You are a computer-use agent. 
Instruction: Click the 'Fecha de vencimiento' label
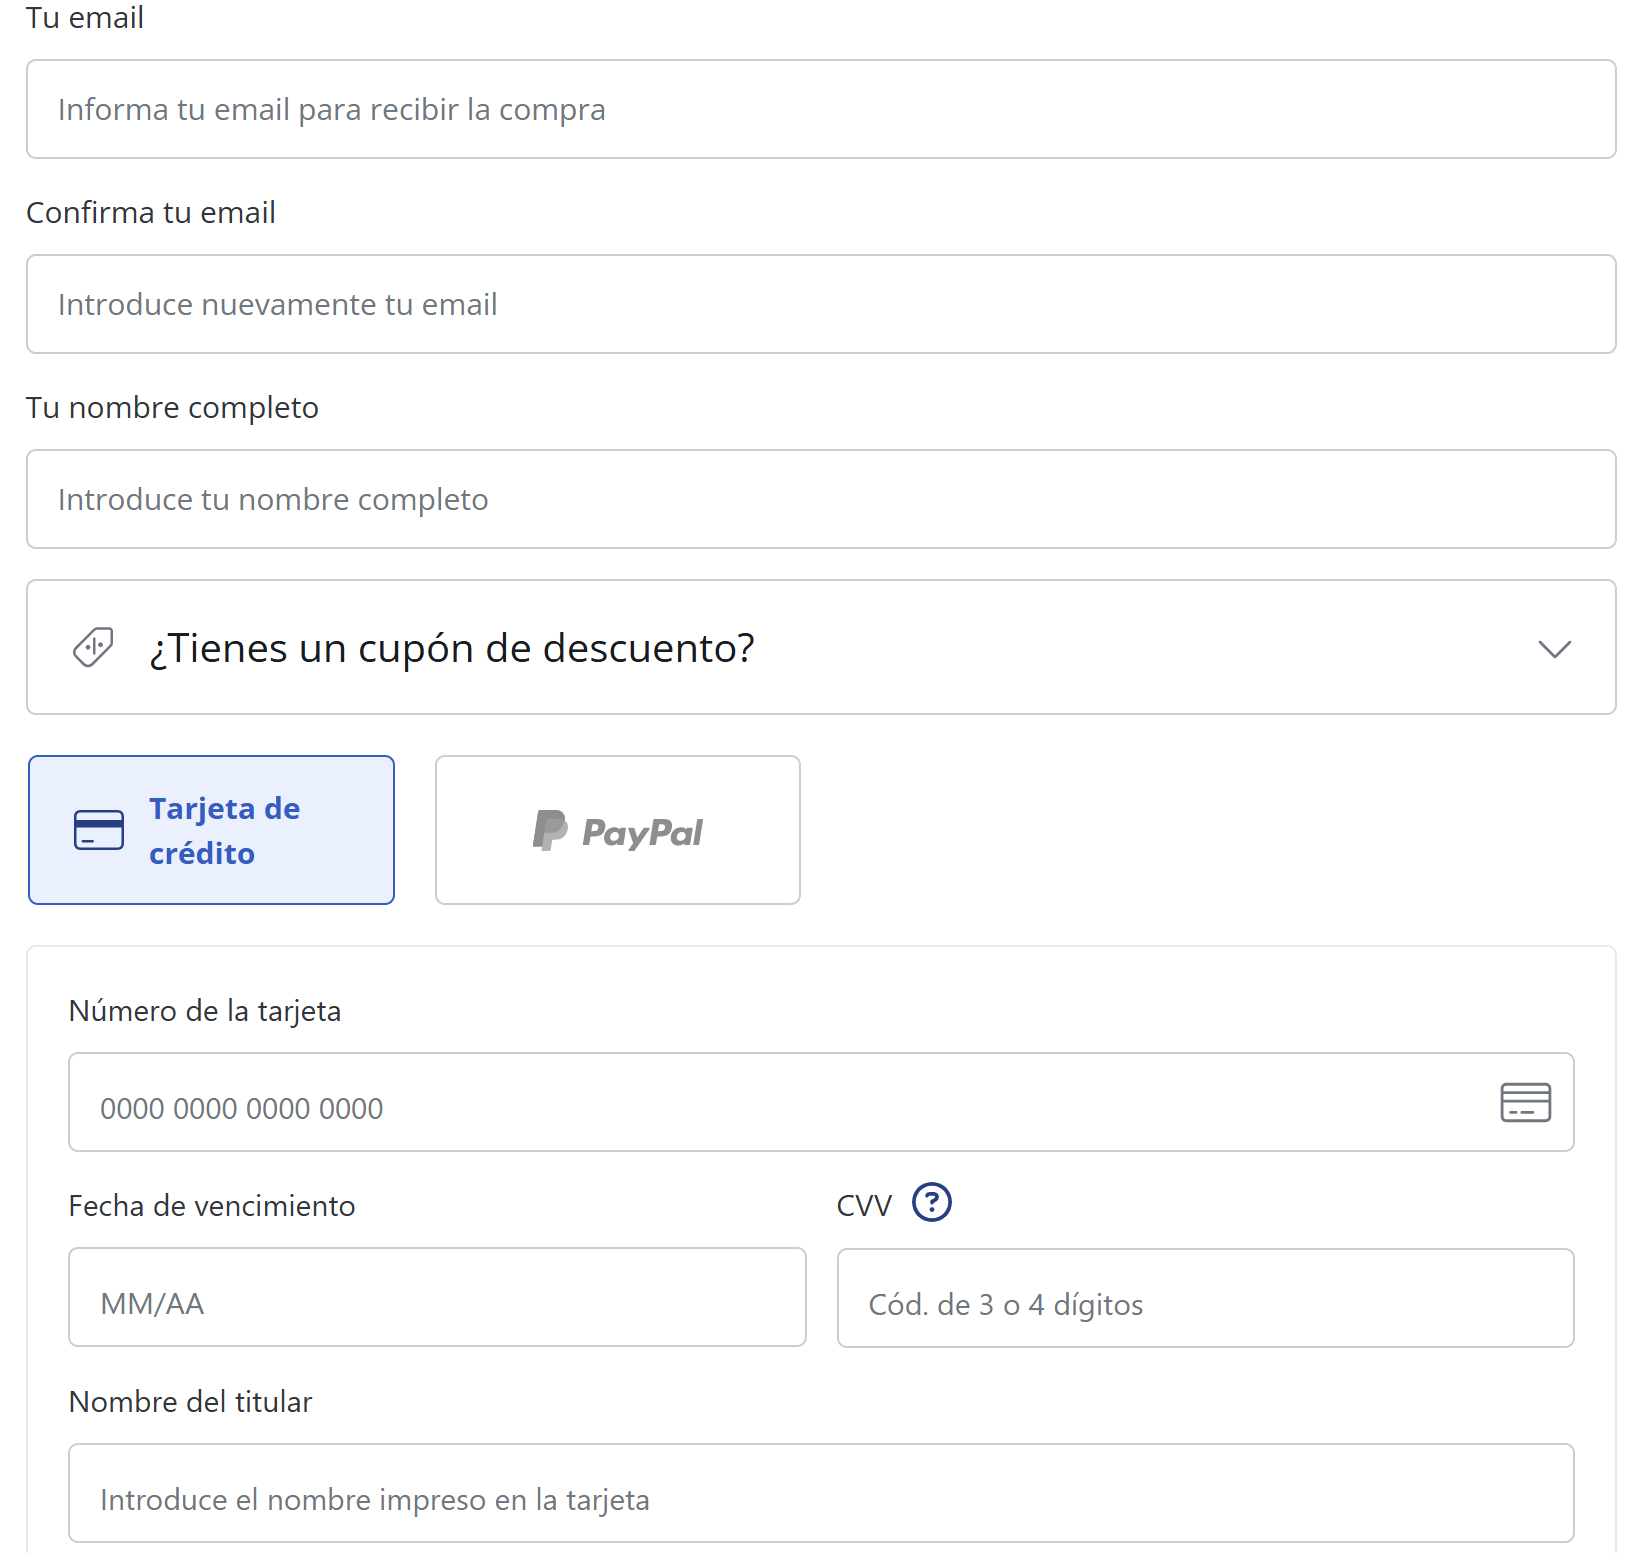(x=212, y=1206)
